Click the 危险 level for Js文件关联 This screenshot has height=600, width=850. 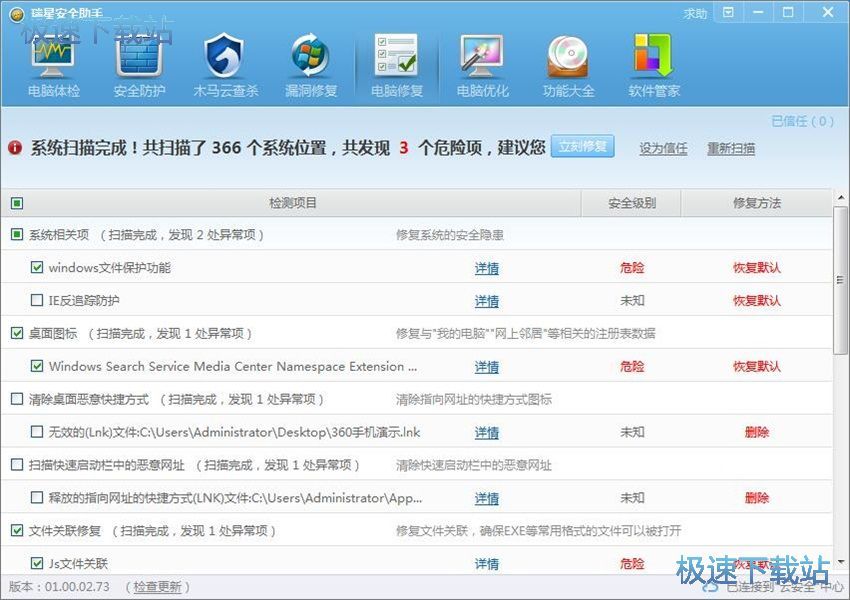point(632,564)
